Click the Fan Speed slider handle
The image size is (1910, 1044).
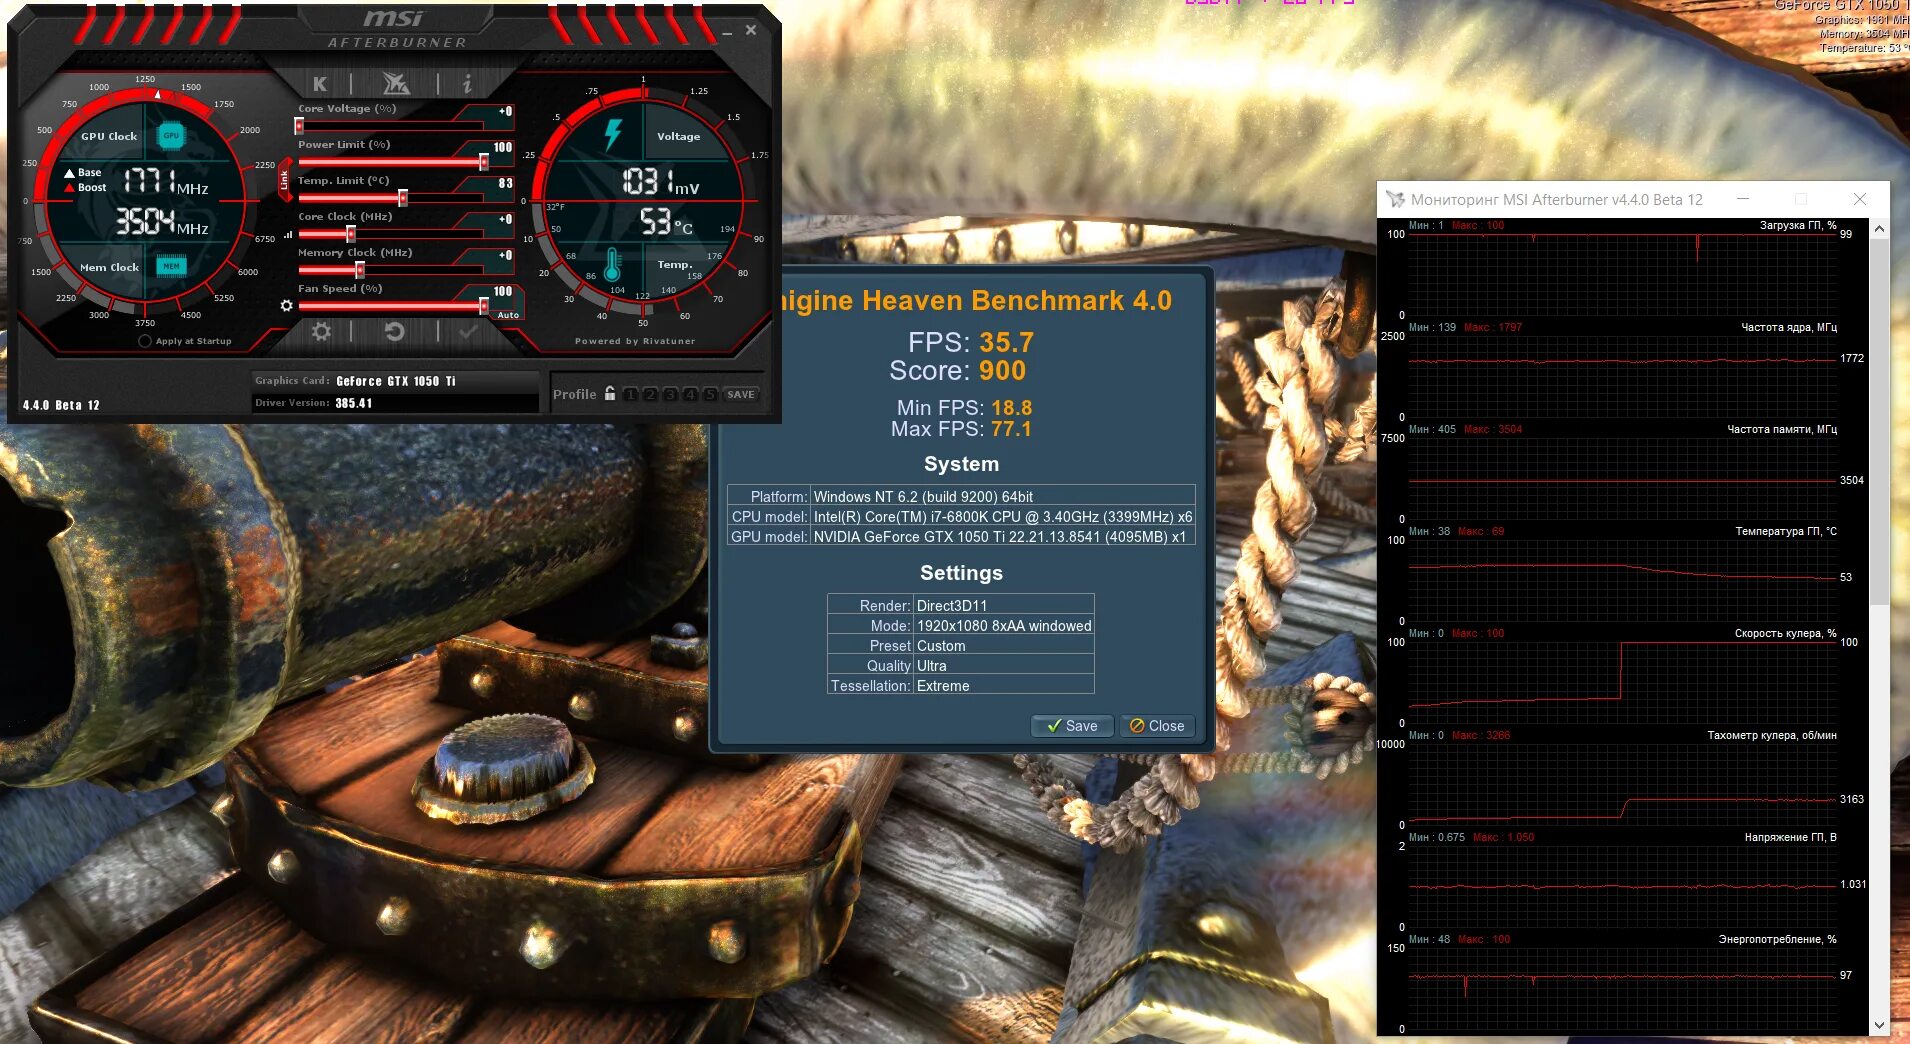484,306
